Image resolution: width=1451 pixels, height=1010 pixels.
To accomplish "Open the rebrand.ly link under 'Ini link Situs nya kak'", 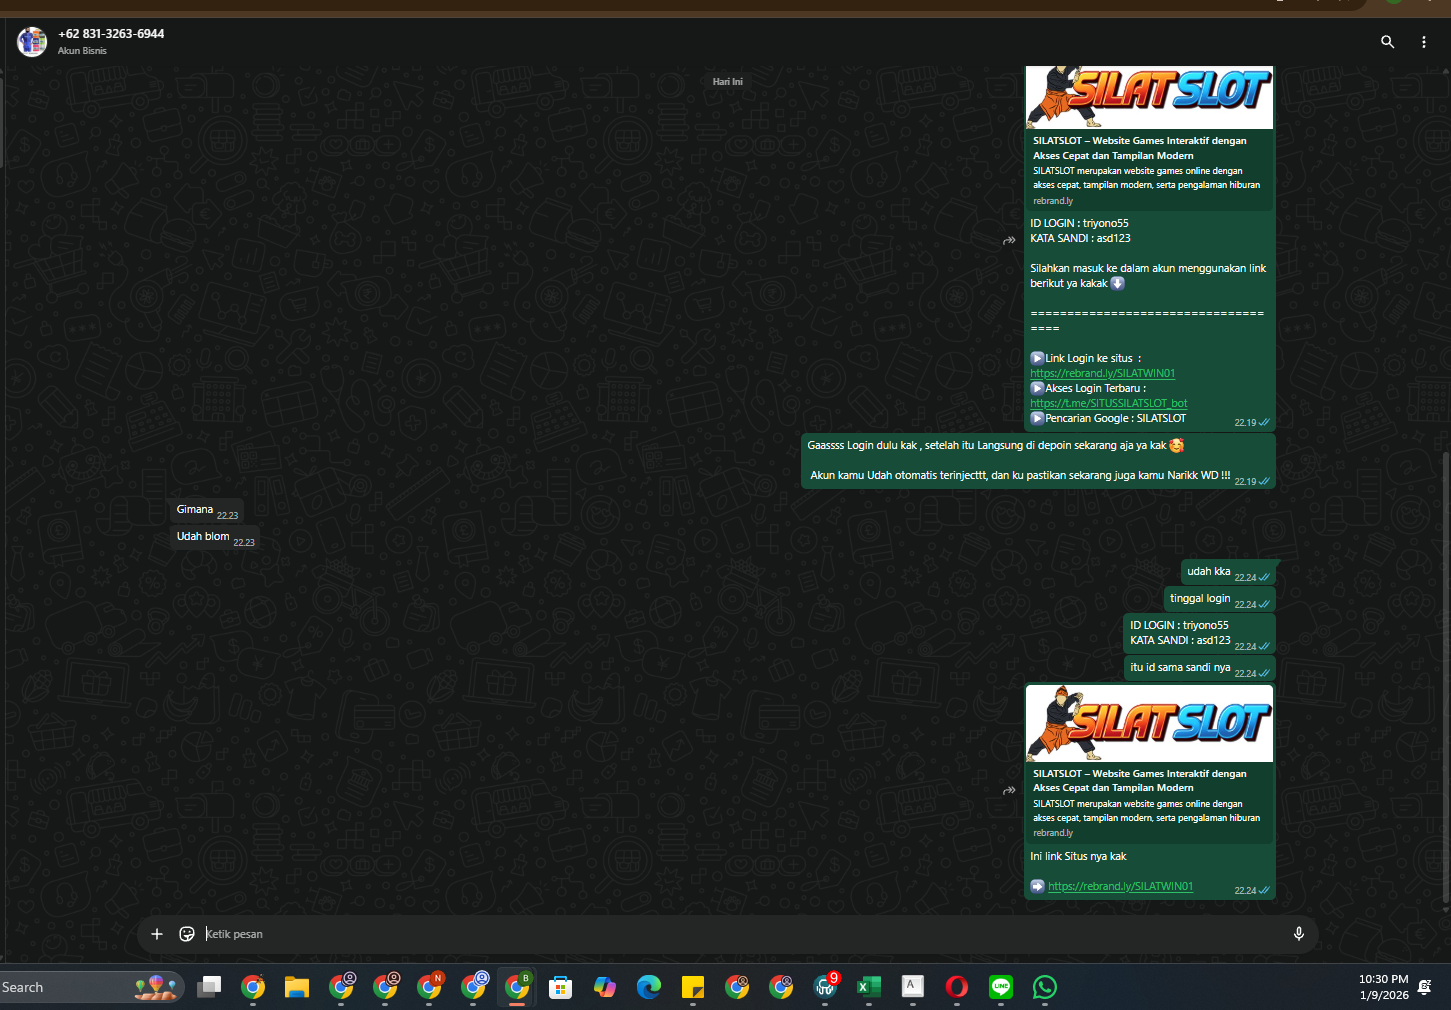I will [1120, 886].
